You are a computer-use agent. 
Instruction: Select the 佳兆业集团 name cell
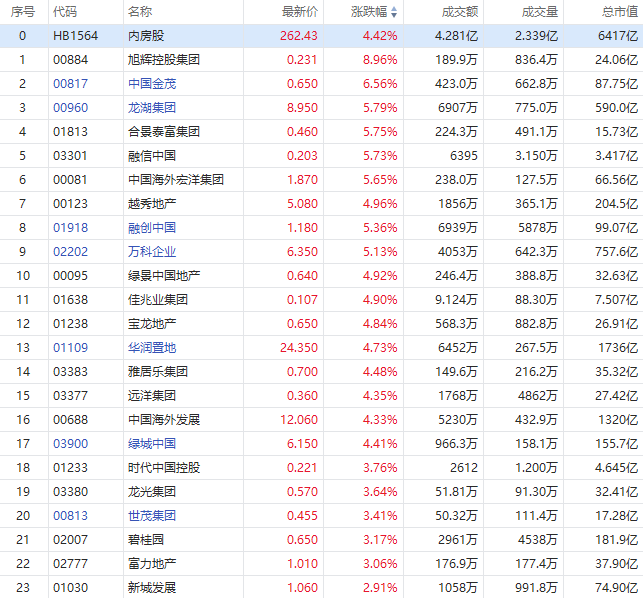tap(158, 300)
